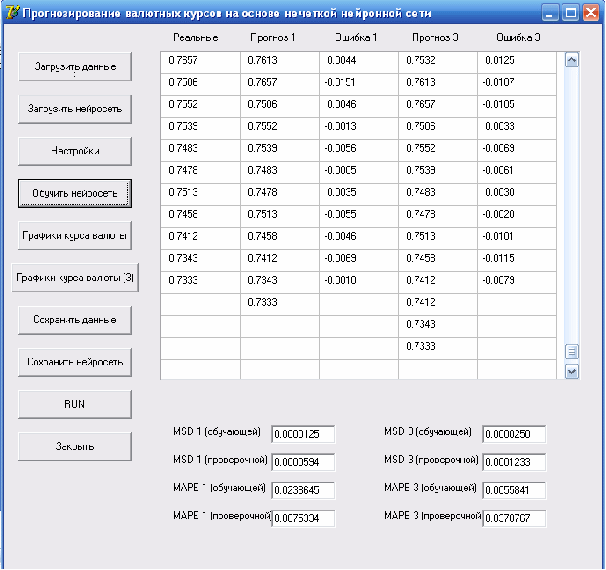The image size is (606, 570).
Task: Focus the MSD 1 (проверочной) field
Action: 303,462
